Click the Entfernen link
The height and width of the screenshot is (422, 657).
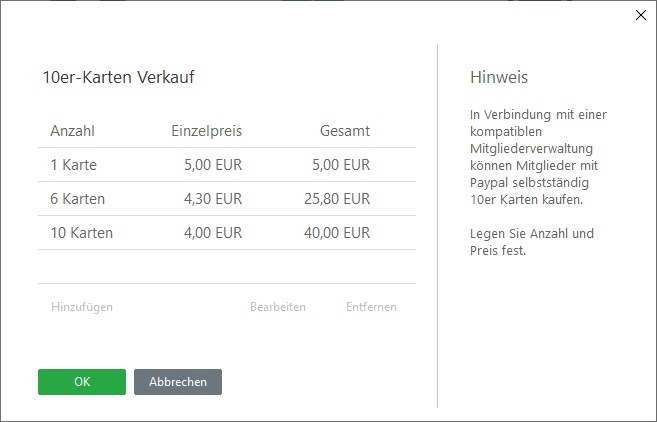coord(371,307)
